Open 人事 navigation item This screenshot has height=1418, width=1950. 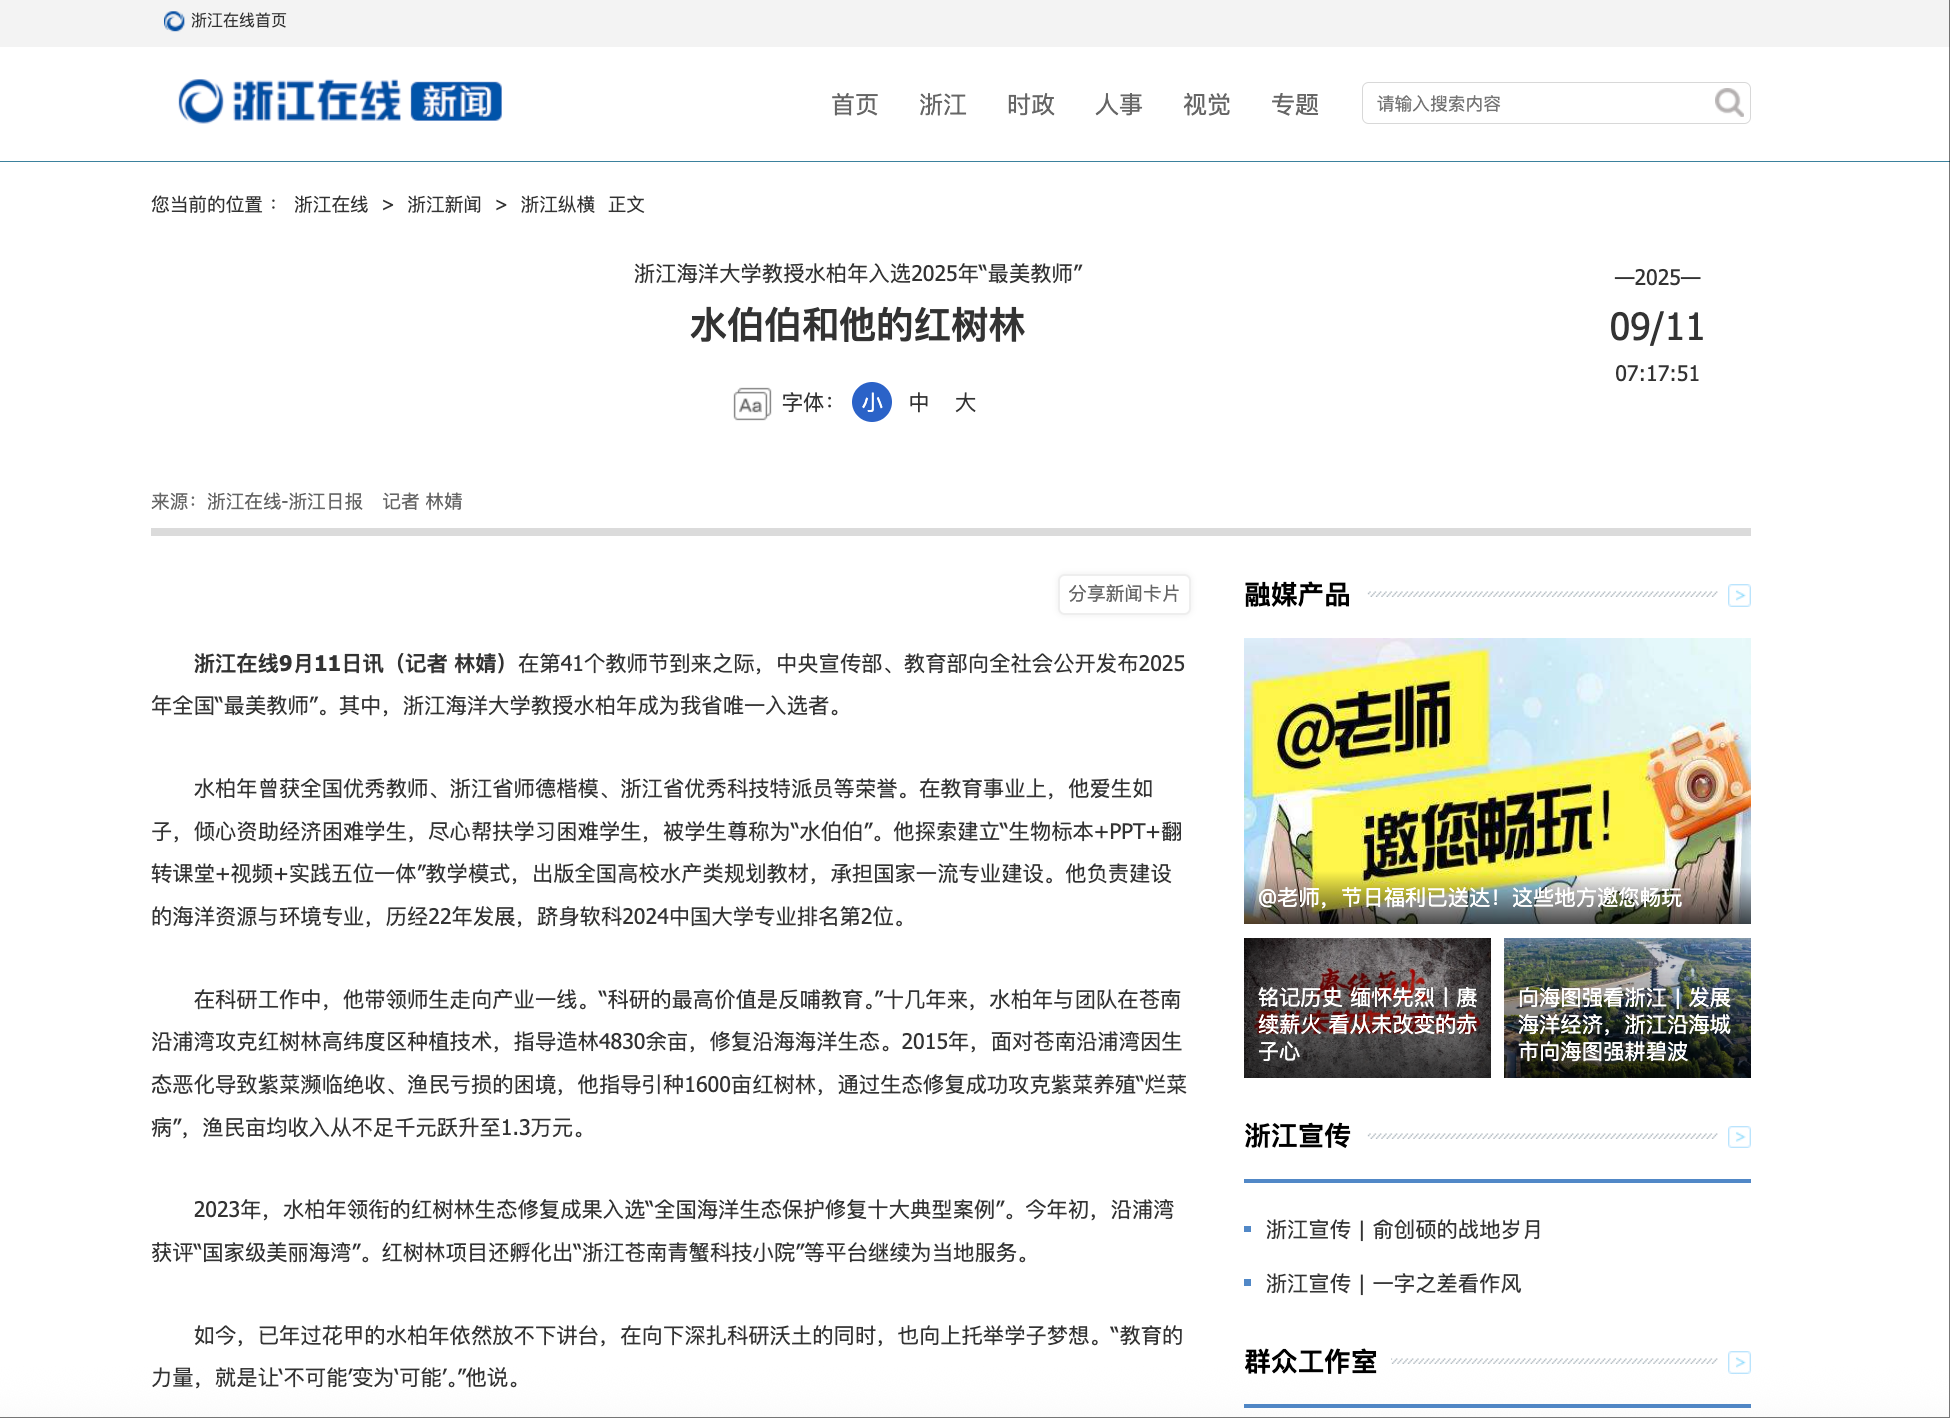tap(1119, 104)
